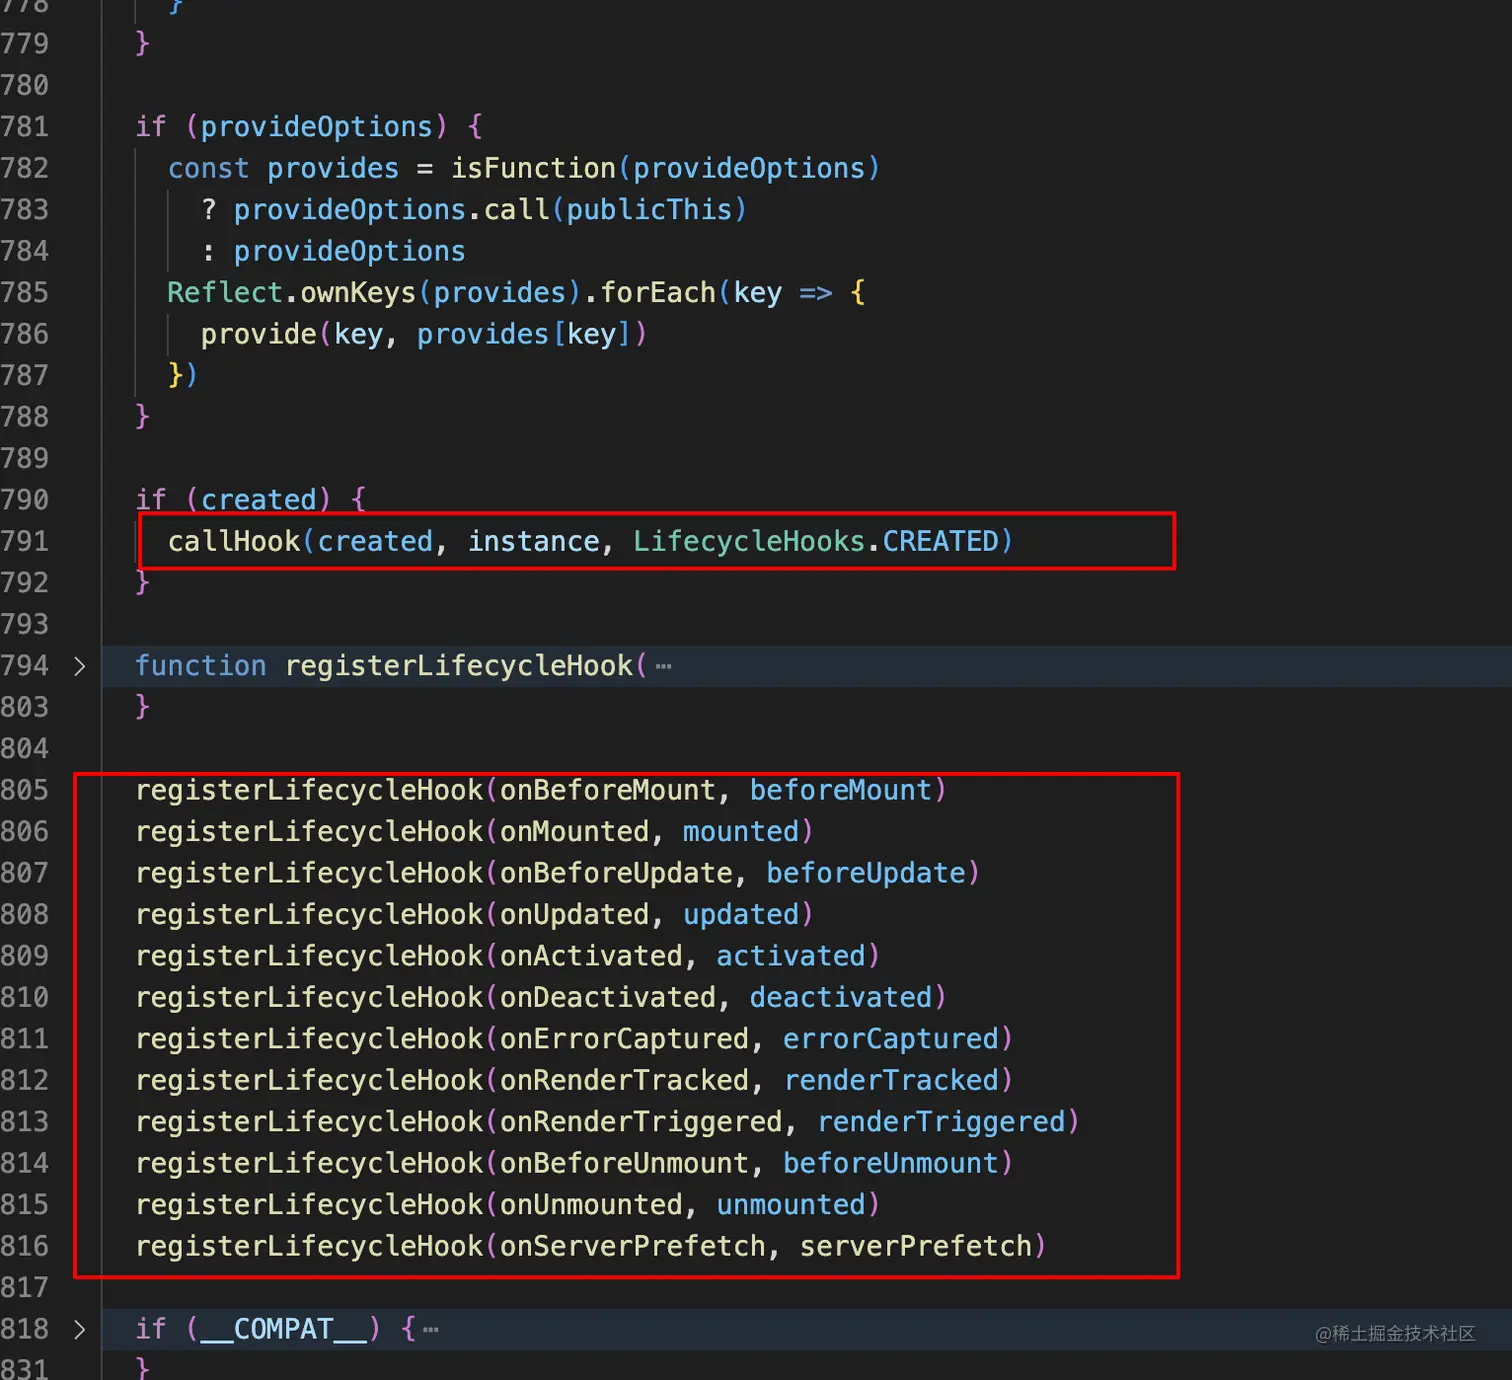Image resolution: width=1512 pixels, height=1380 pixels.
Task: Click provideOptions condition on line 781
Action: (317, 126)
